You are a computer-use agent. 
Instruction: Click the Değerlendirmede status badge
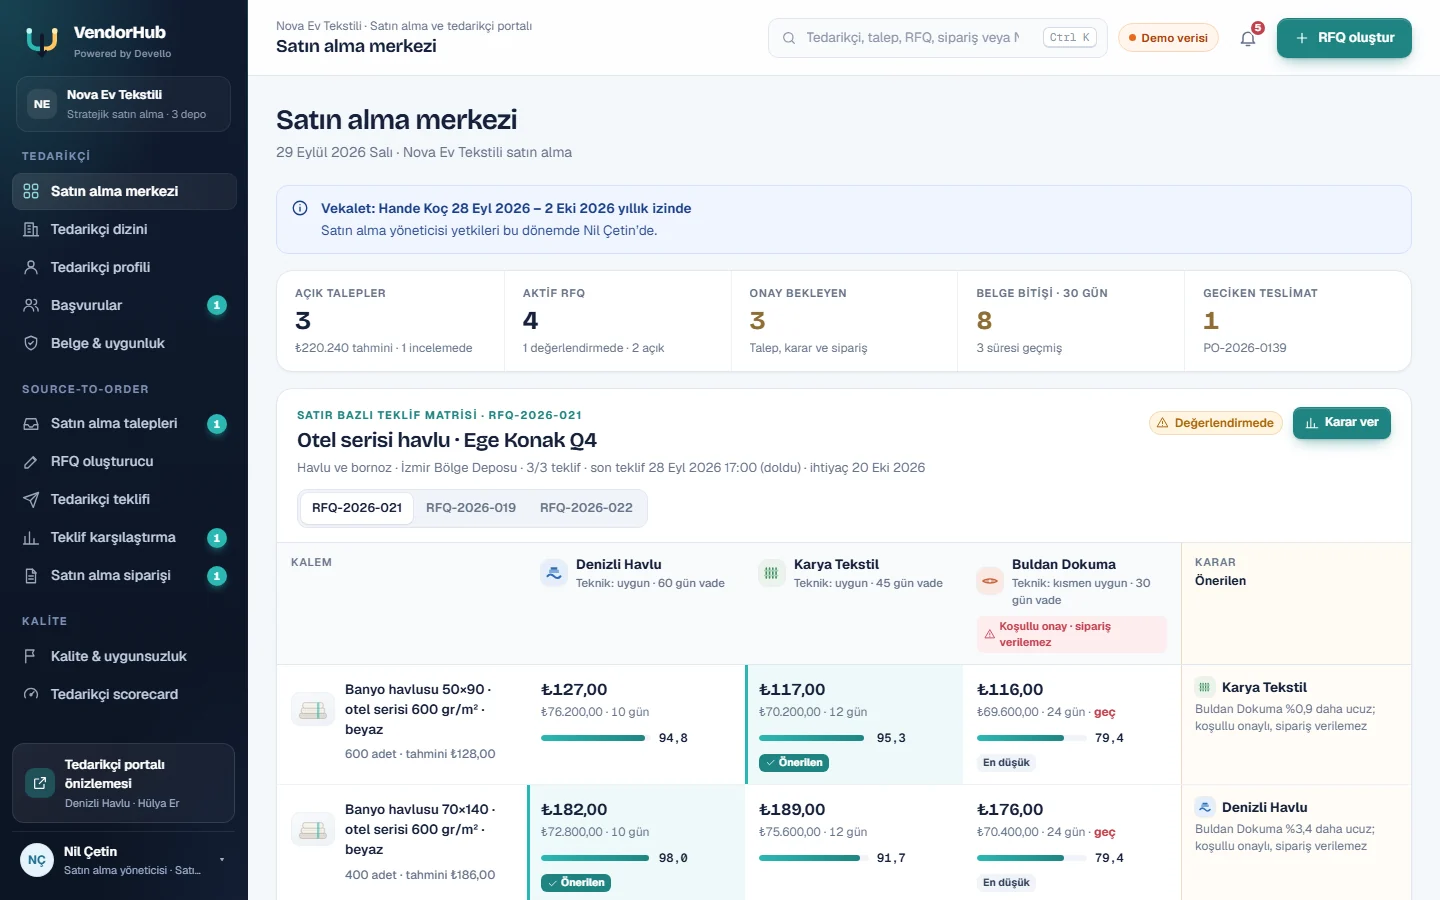tap(1215, 423)
